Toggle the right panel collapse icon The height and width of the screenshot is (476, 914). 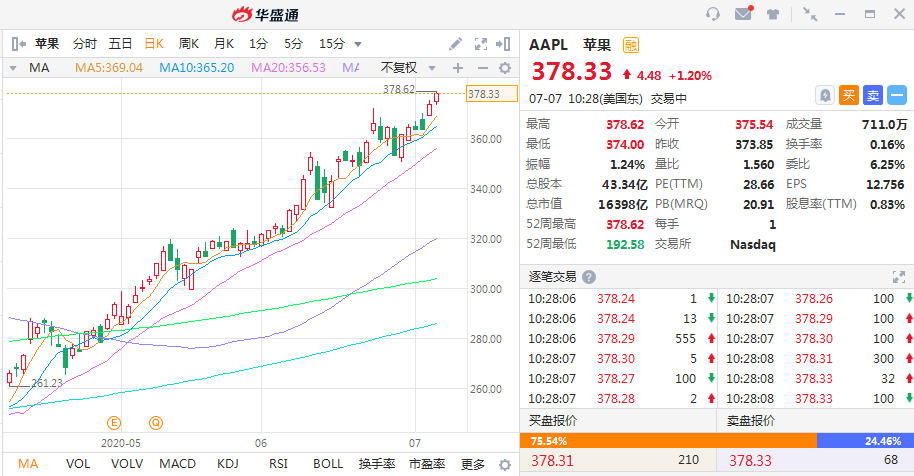click(x=505, y=44)
